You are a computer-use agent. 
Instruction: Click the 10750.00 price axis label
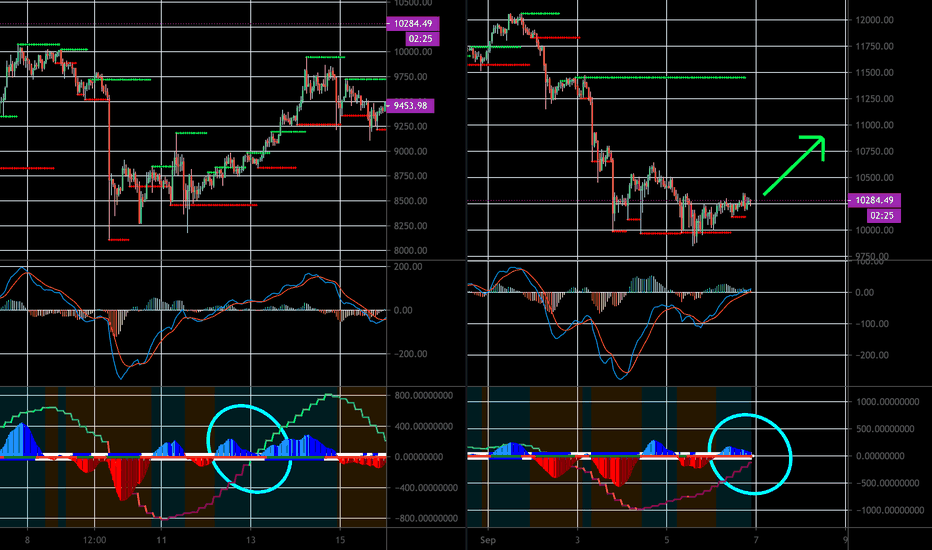(874, 151)
